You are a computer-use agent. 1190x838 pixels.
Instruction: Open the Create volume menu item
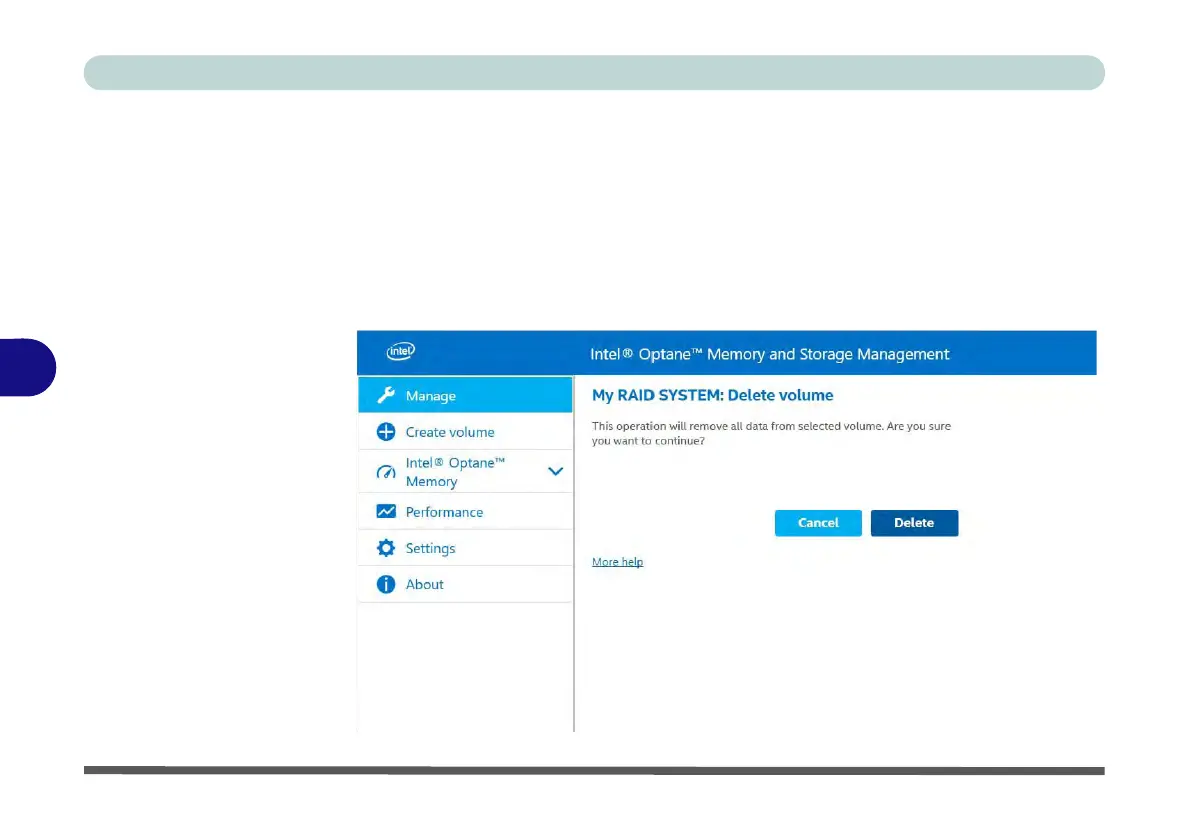click(465, 432)
